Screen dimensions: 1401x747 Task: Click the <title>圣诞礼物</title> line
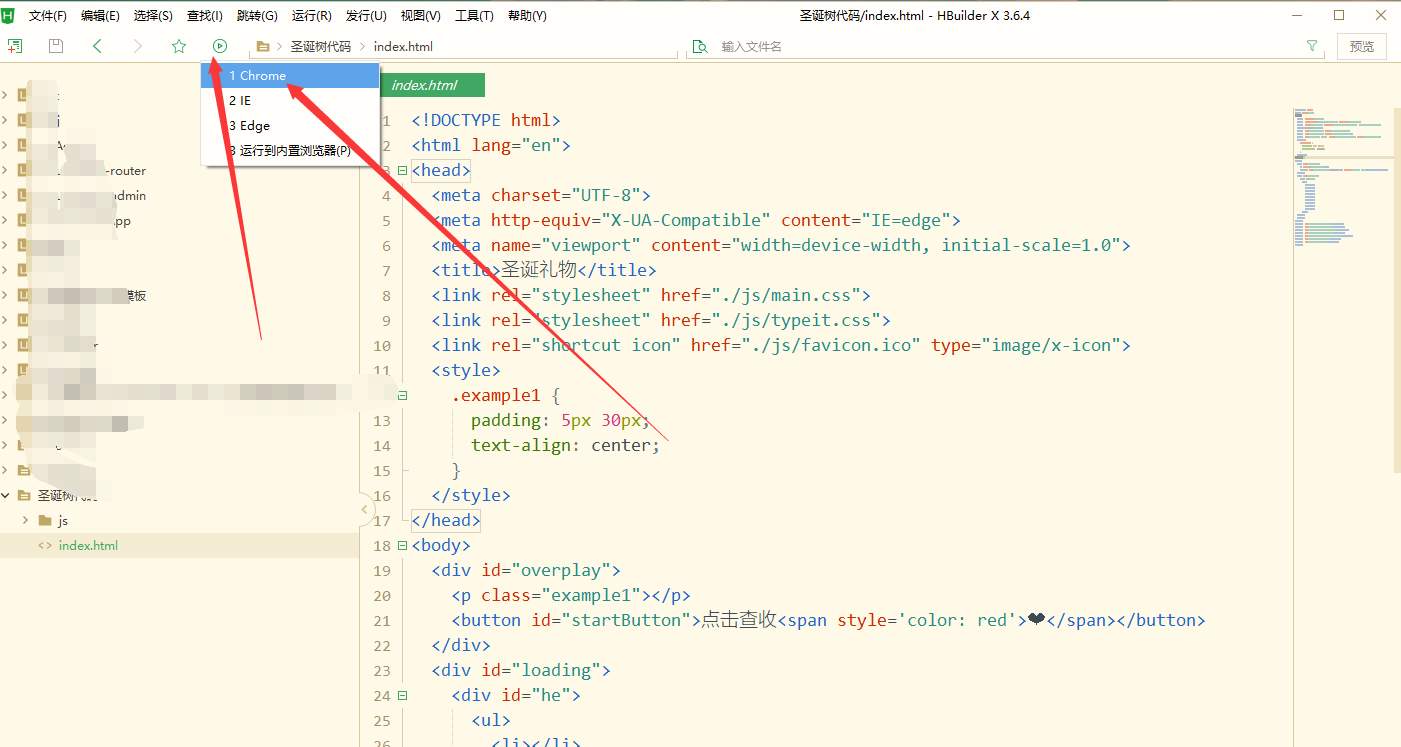pos(544,270)
